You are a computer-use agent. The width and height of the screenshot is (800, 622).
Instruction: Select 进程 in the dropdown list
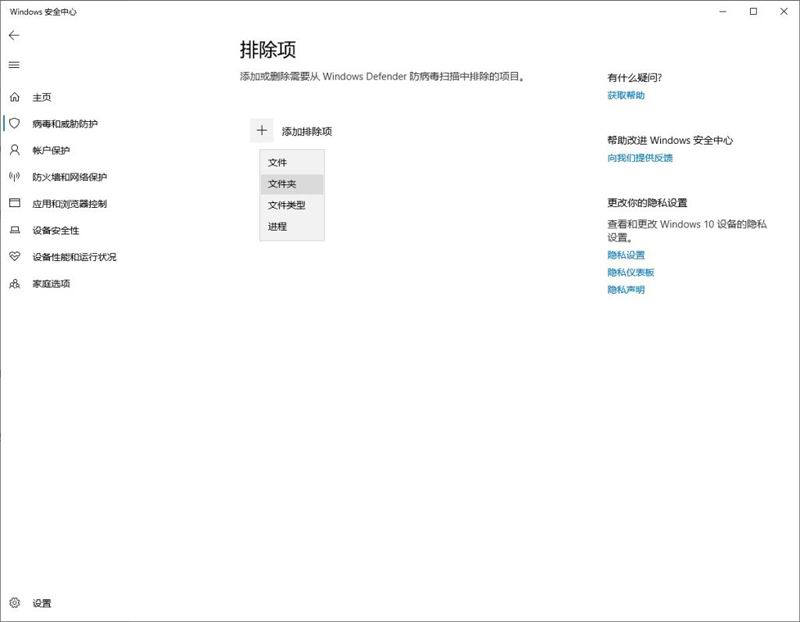(x=278, y=227)
